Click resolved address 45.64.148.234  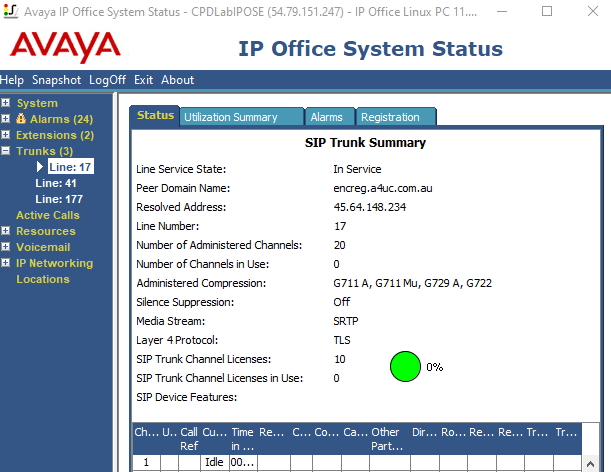click(369, 207)
